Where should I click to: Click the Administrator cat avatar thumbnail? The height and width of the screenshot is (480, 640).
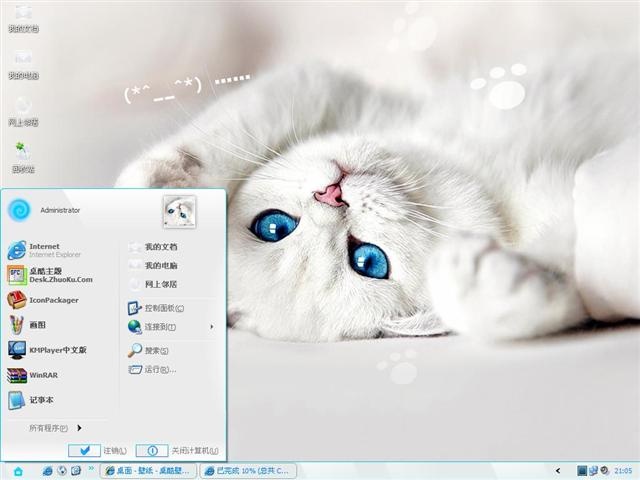(180, 211)
